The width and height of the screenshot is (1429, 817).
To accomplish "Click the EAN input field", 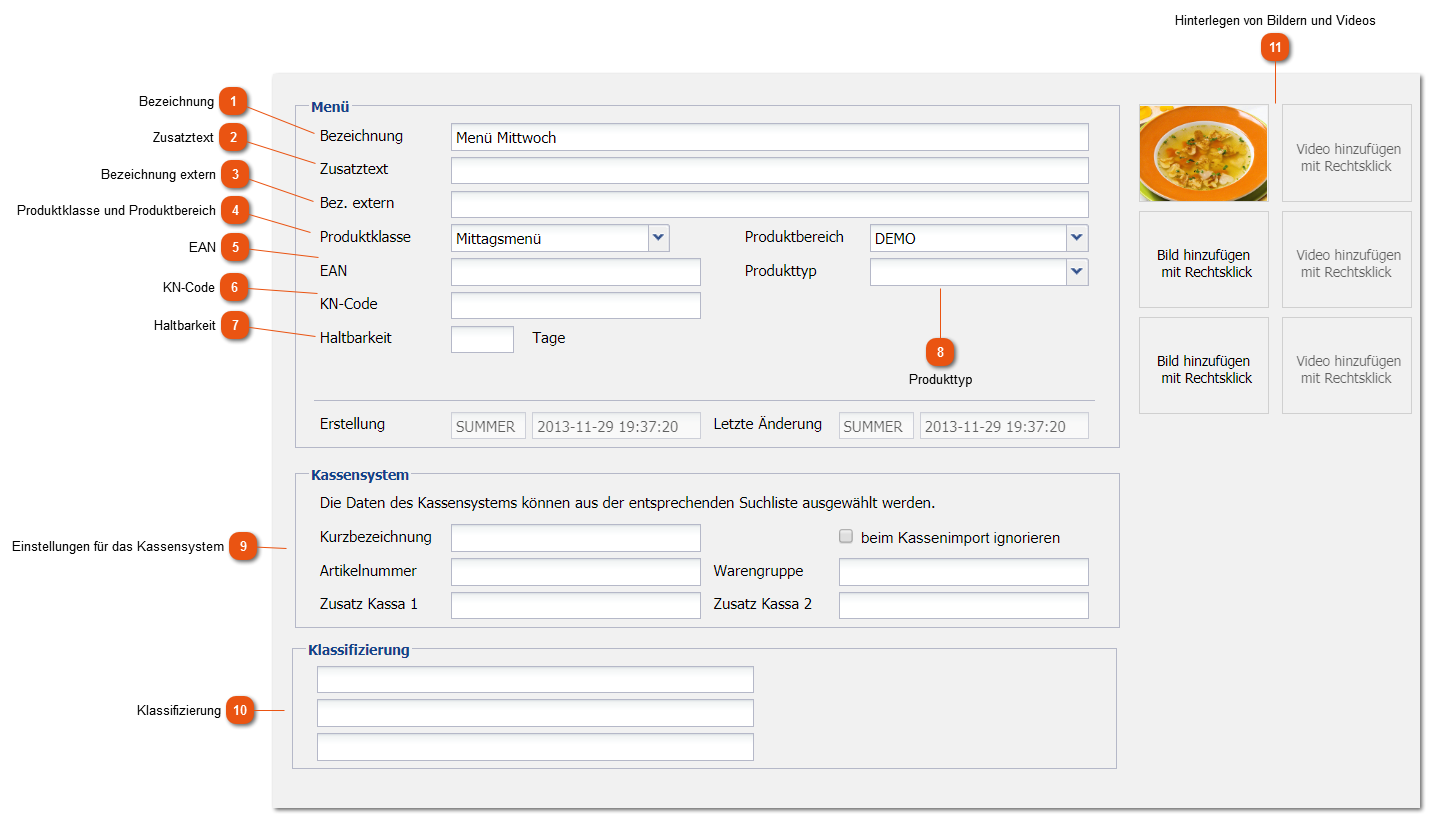I will pos(575,272).
